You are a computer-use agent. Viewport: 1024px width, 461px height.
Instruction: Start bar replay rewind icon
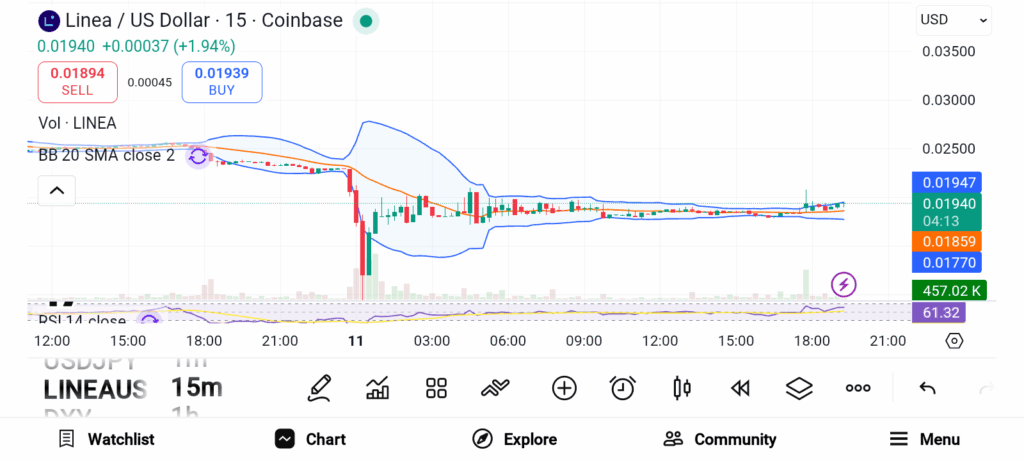740,388
